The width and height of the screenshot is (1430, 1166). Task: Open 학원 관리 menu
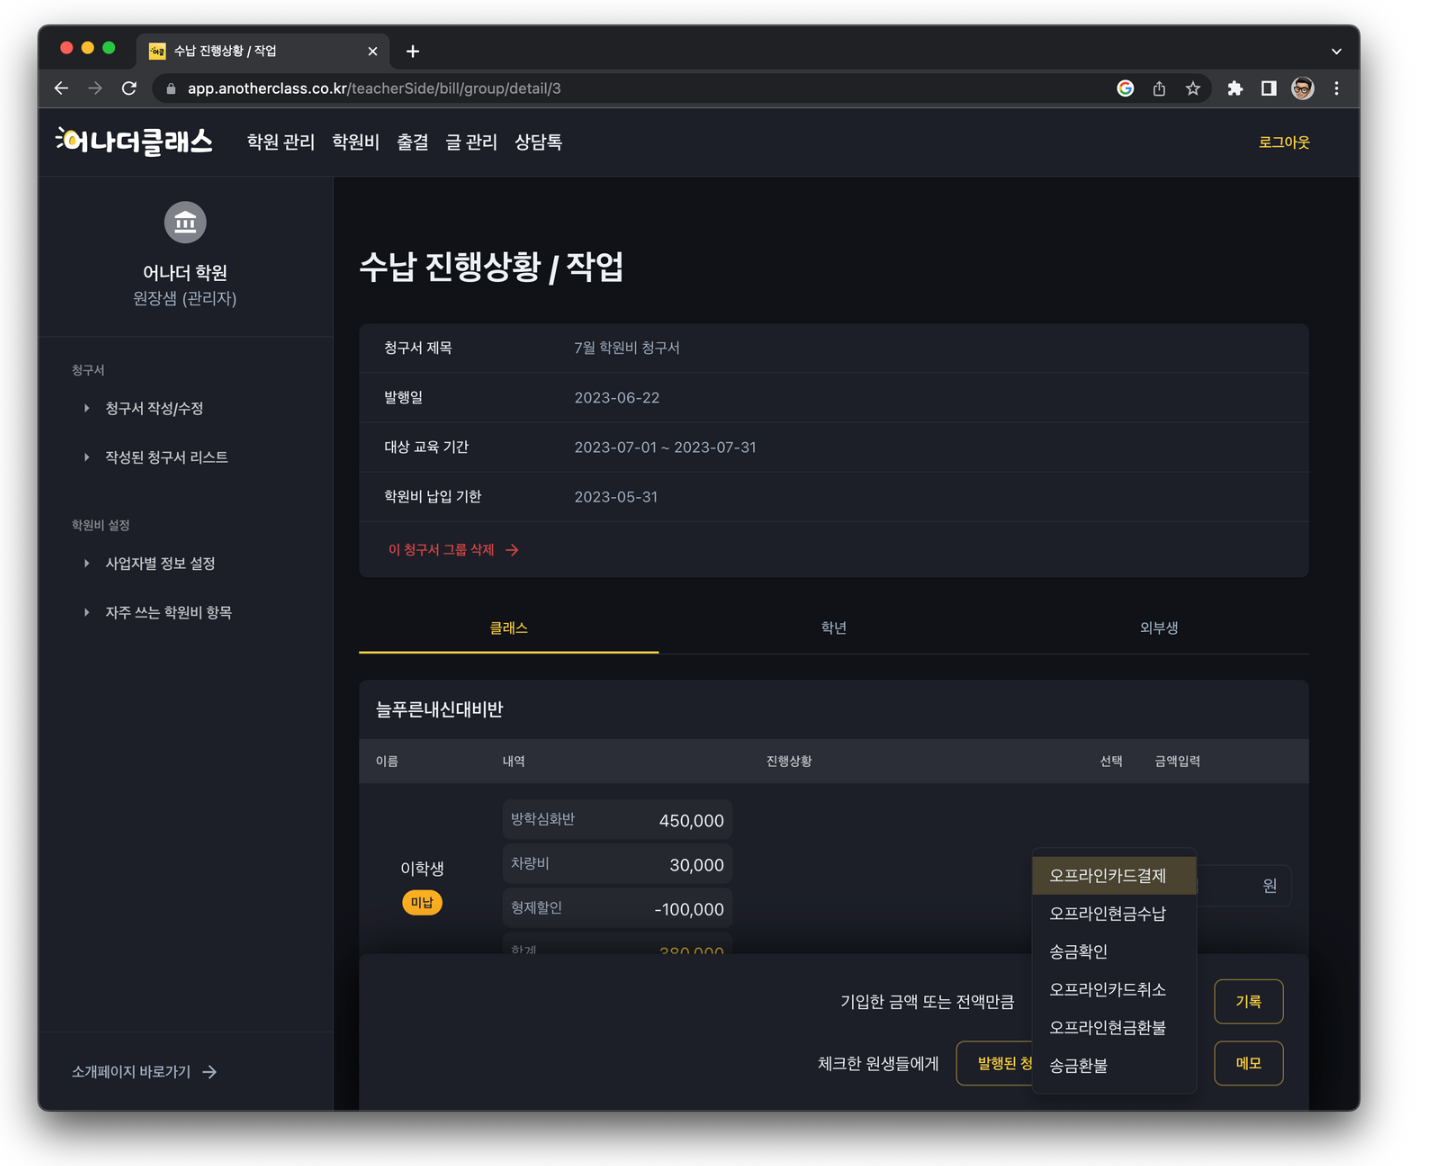280,142
